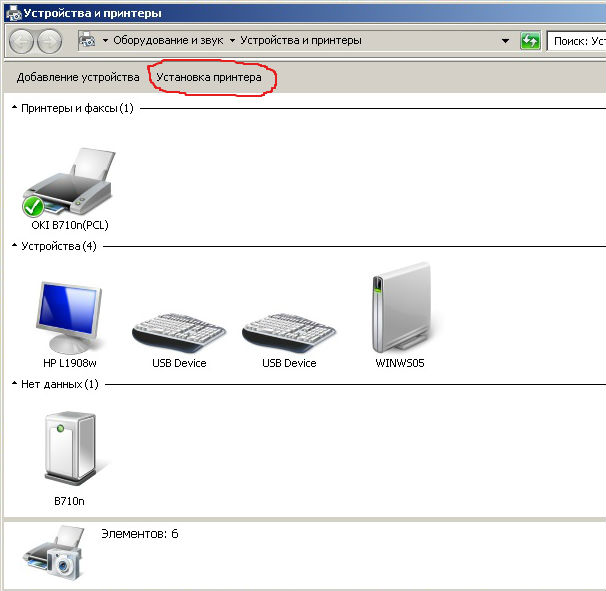This screenshot has width=606, height=591.
Task: Focus the Поиск search field
Action: [x=578, y=41]
